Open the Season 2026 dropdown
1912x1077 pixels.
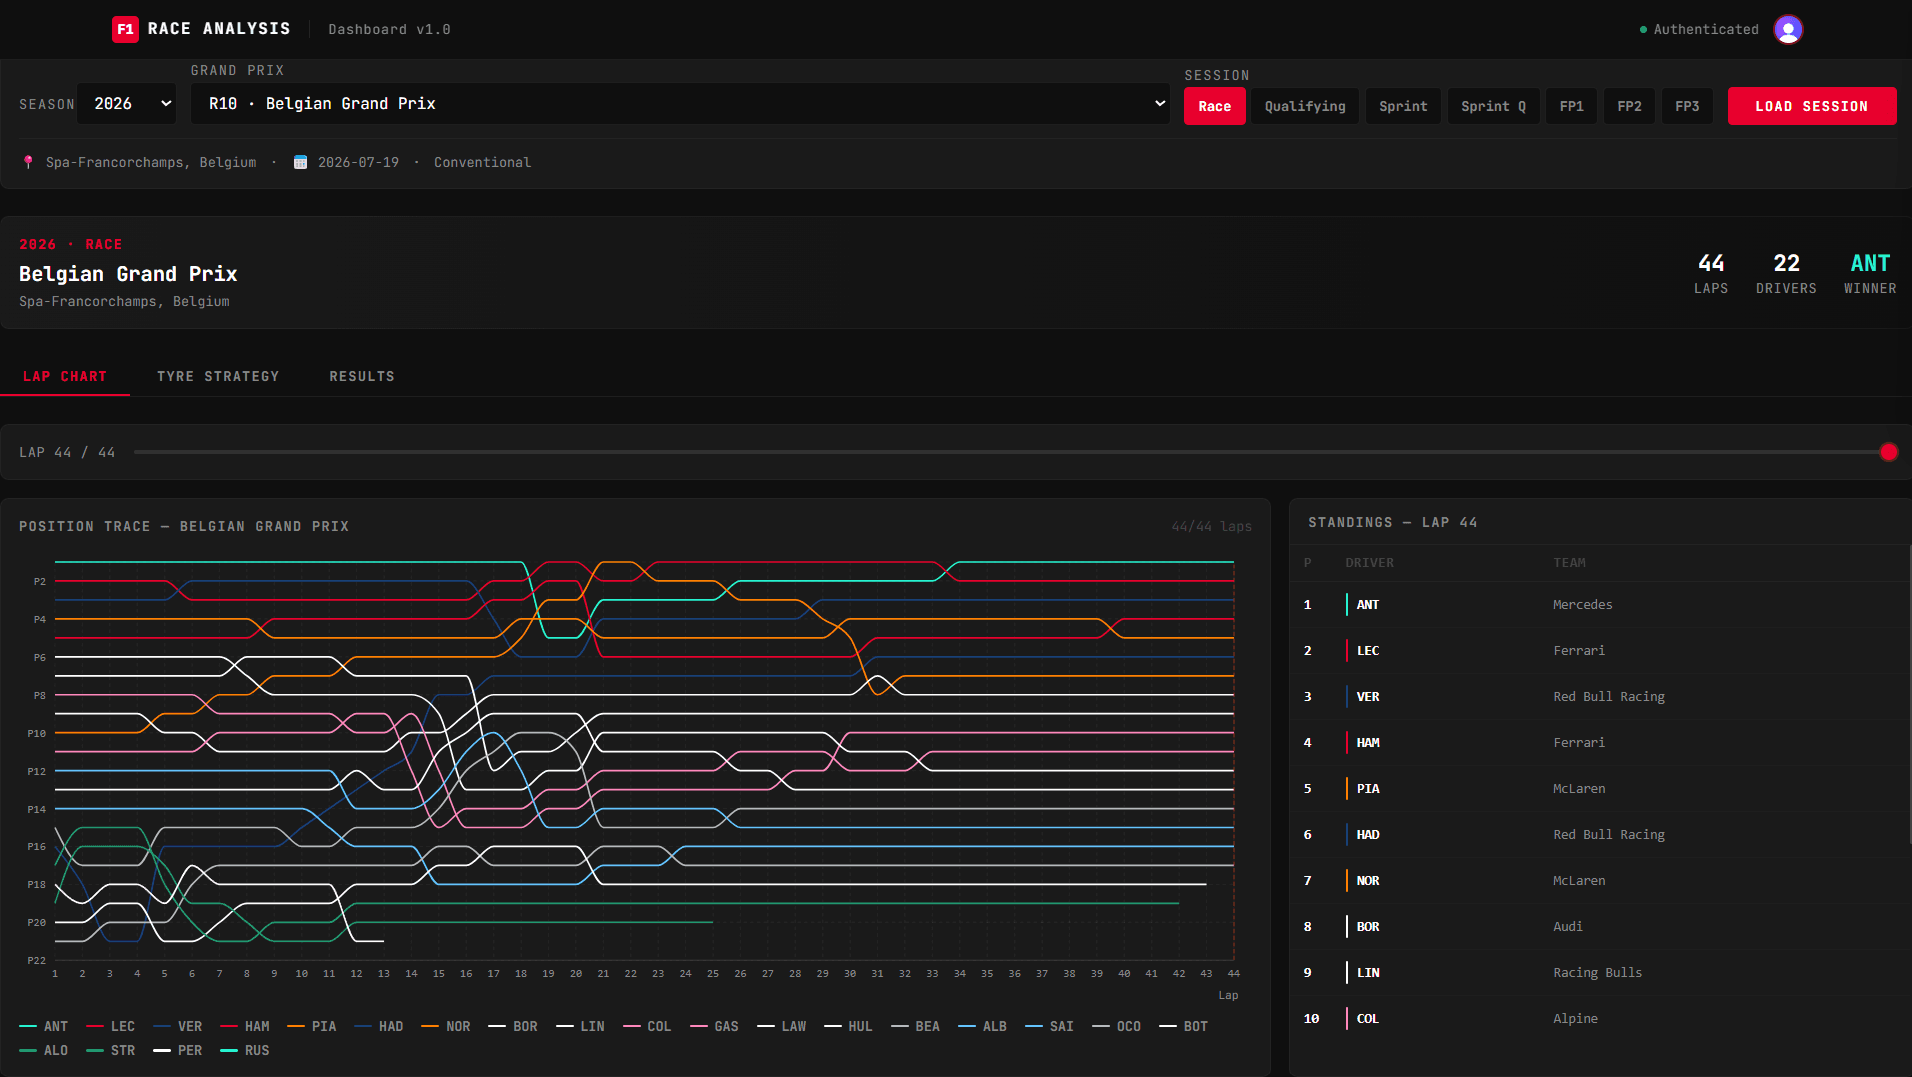(x=127, y=104)
